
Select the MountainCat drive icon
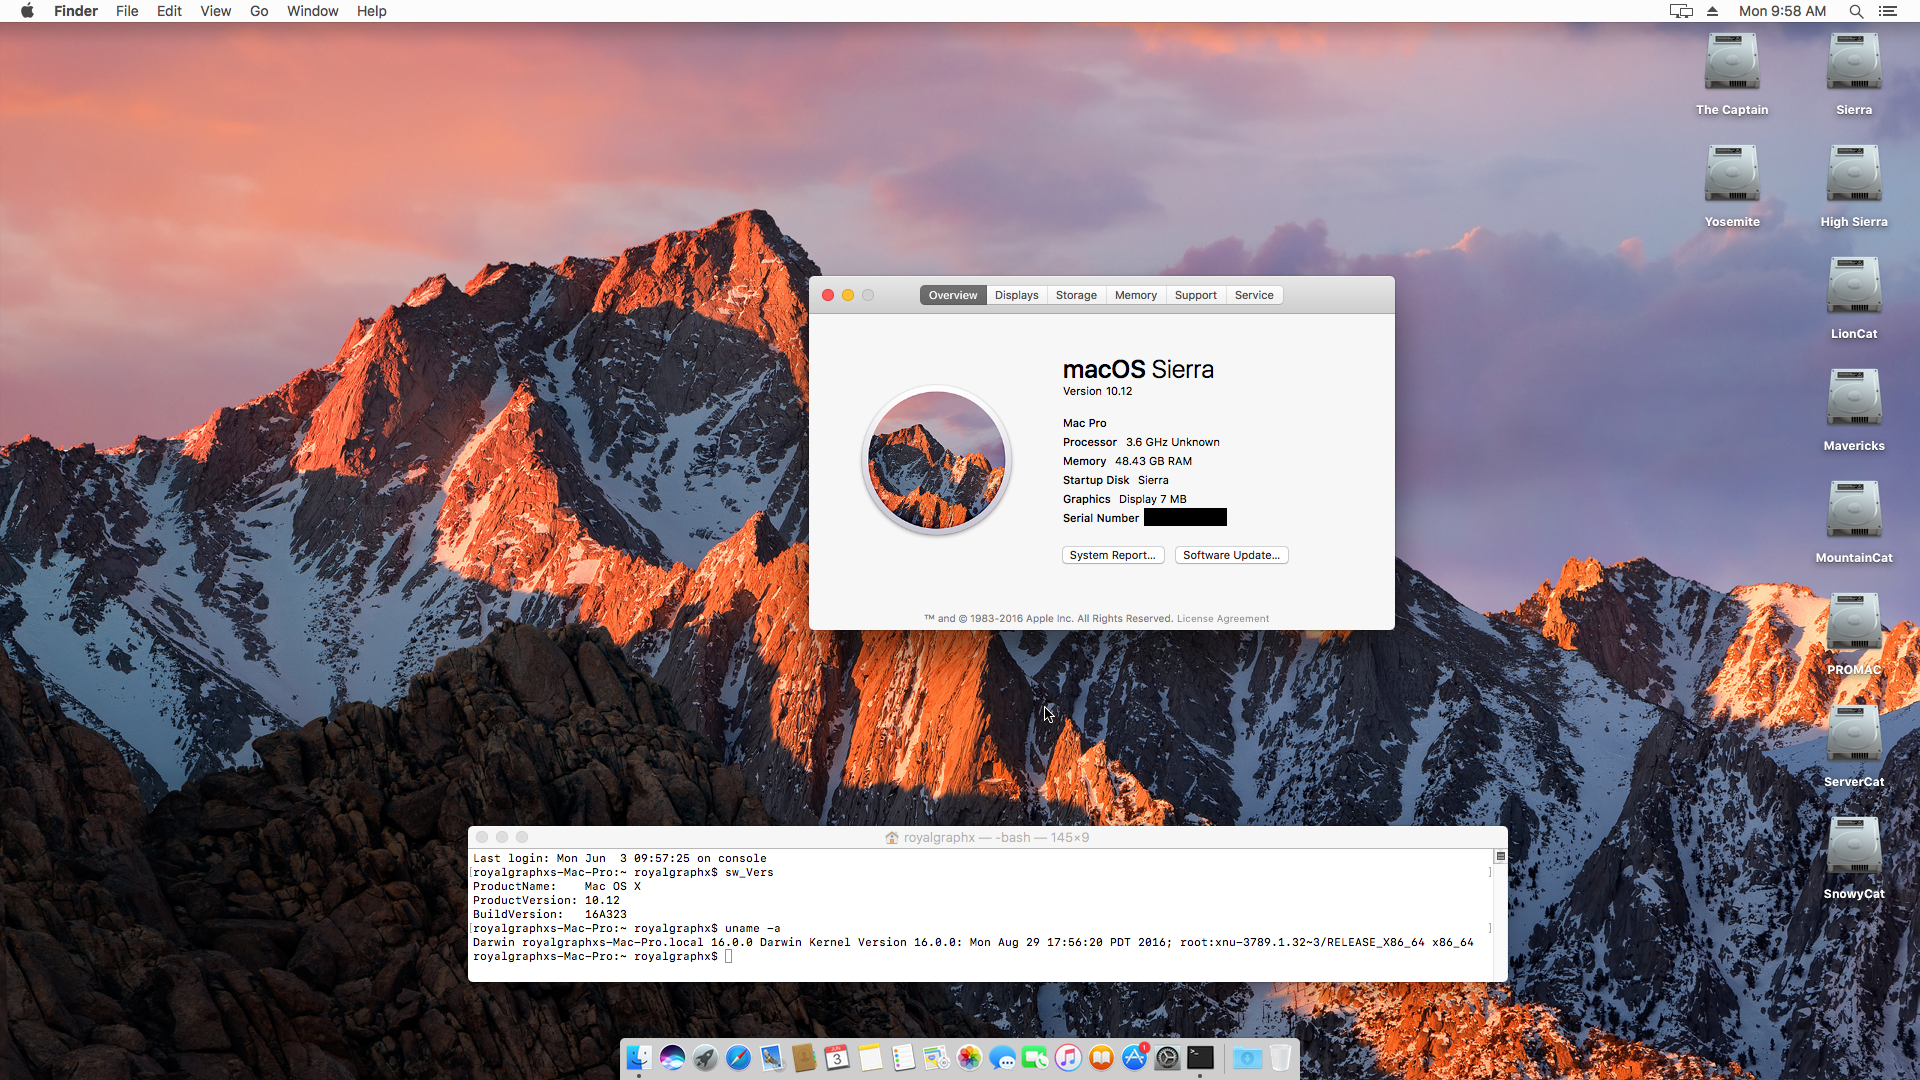1854,510
